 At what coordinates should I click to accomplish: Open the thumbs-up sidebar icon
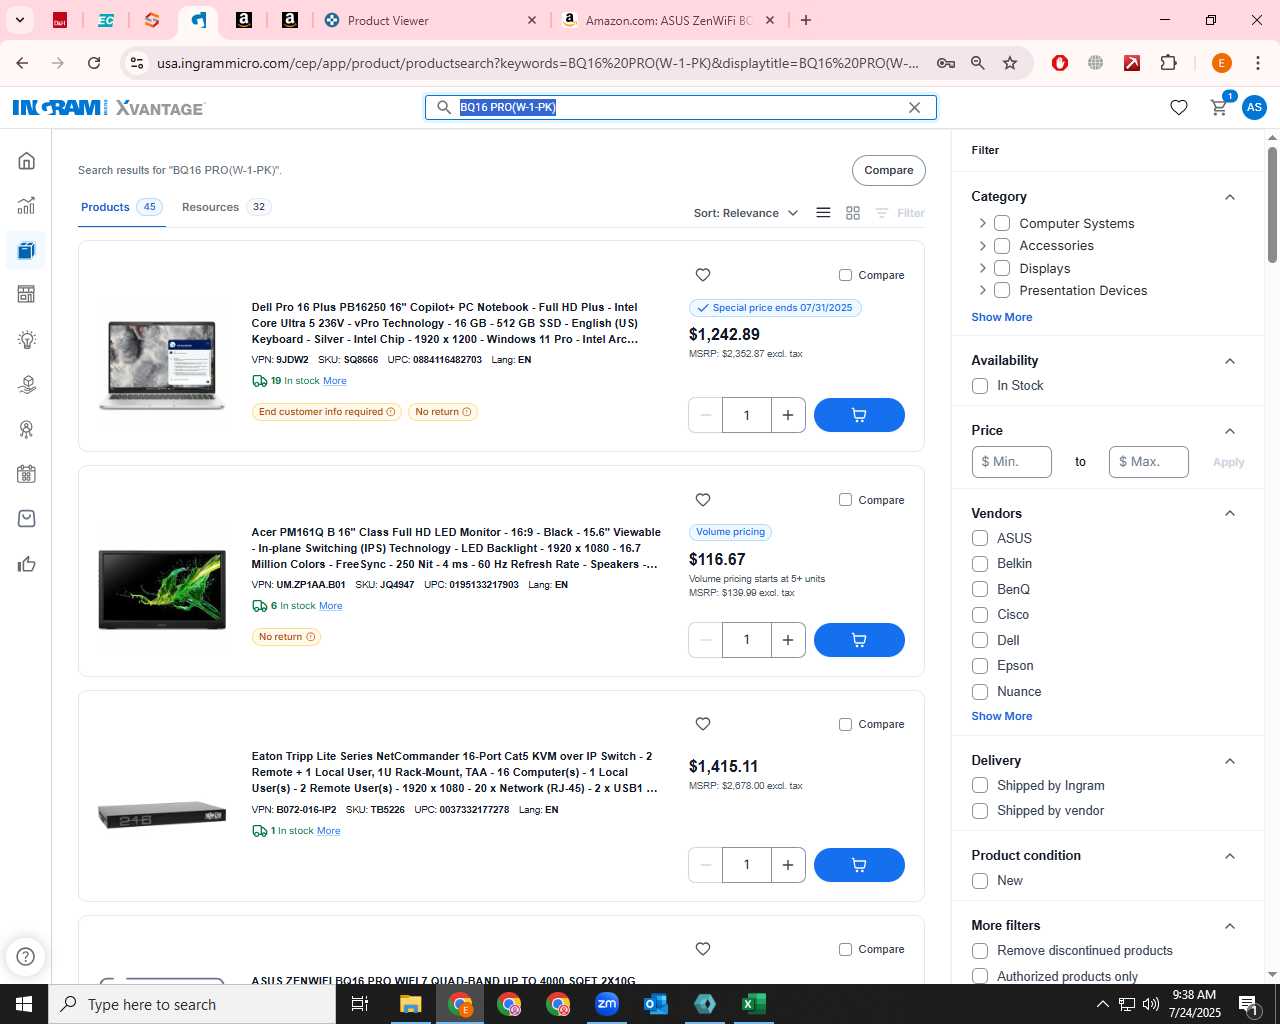27,564
